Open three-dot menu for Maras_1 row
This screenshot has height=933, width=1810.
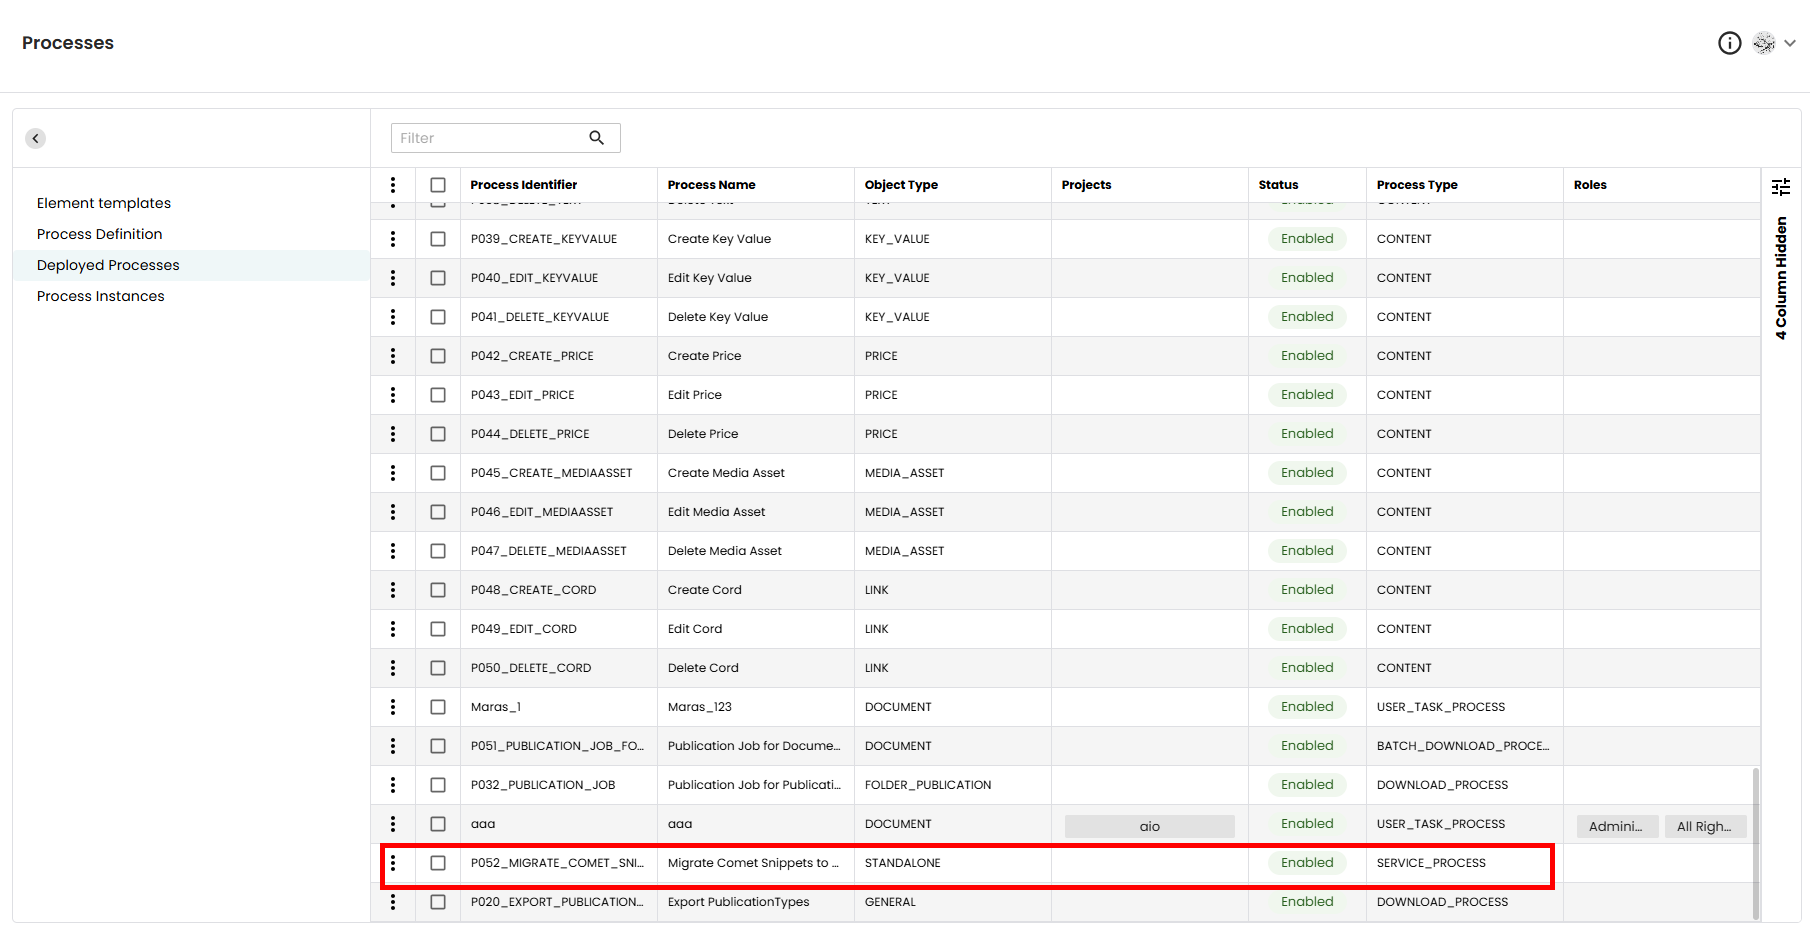pos(393,707)
